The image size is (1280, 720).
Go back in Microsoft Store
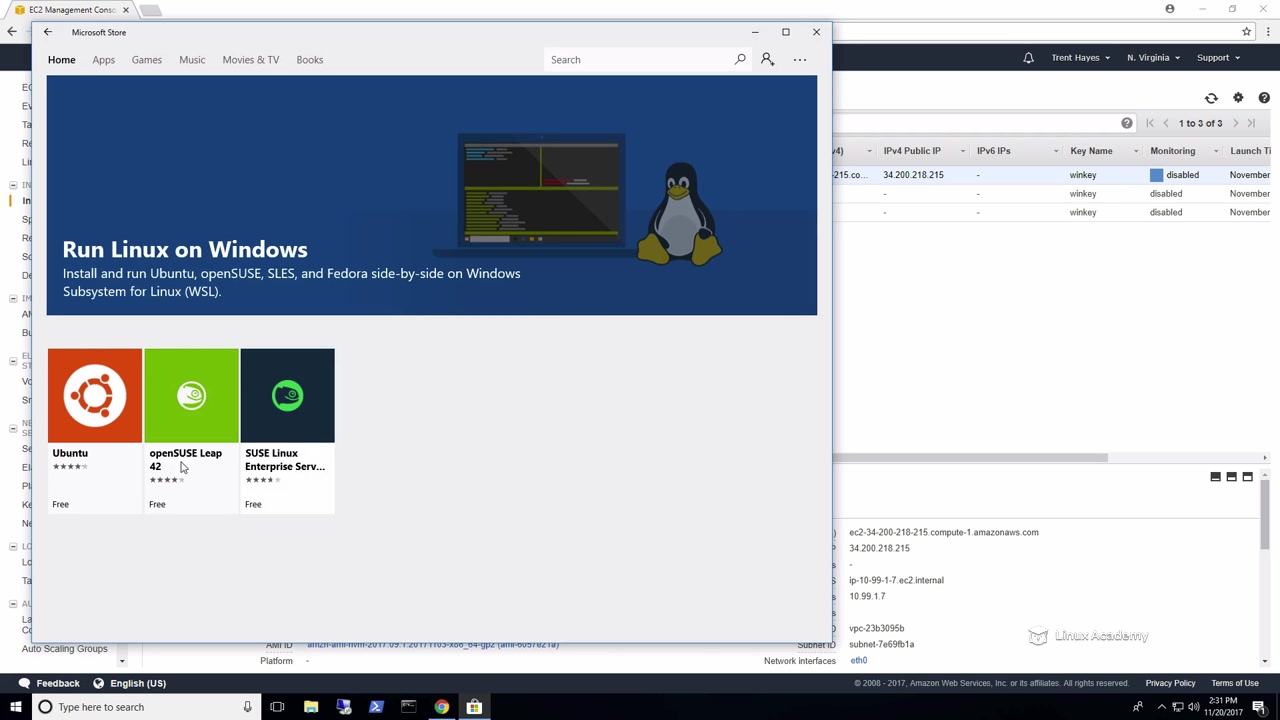click(x=47, y=32)
